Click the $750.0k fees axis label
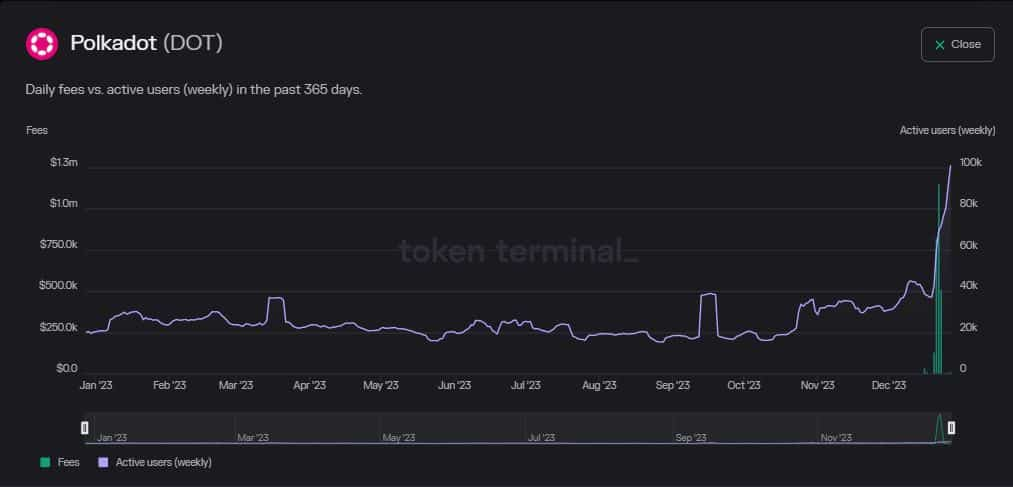Viewport: 1013px width, 487px height. point(58,245)
